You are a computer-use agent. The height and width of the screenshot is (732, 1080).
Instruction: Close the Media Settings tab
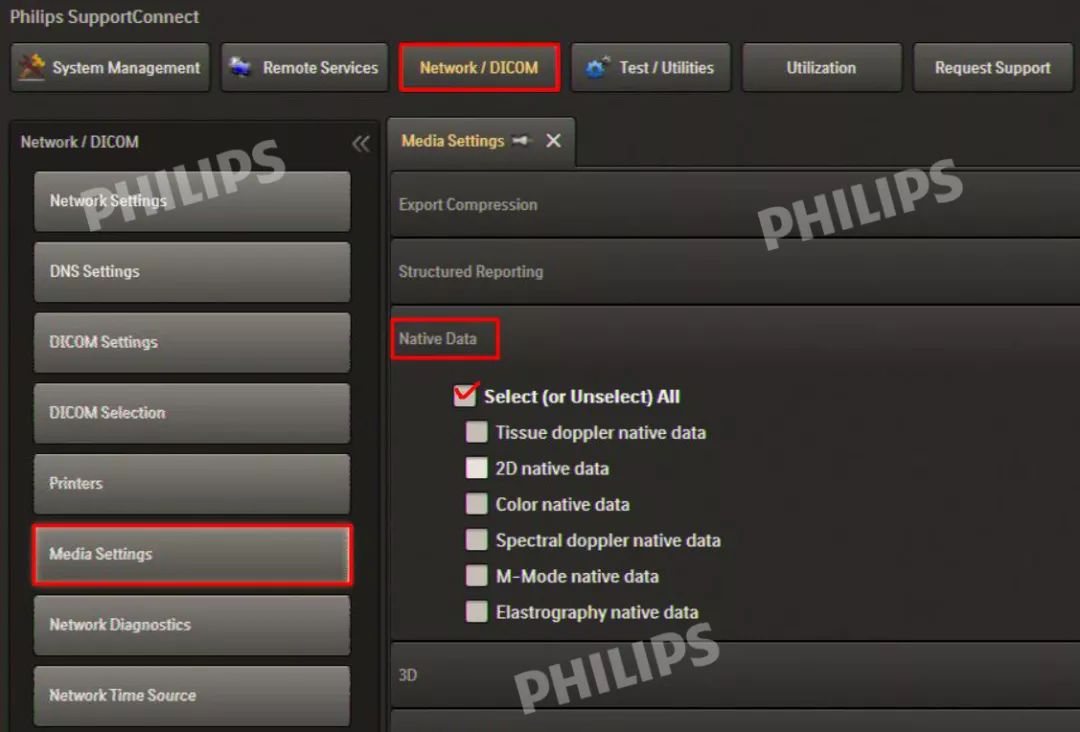click(553, 140)
